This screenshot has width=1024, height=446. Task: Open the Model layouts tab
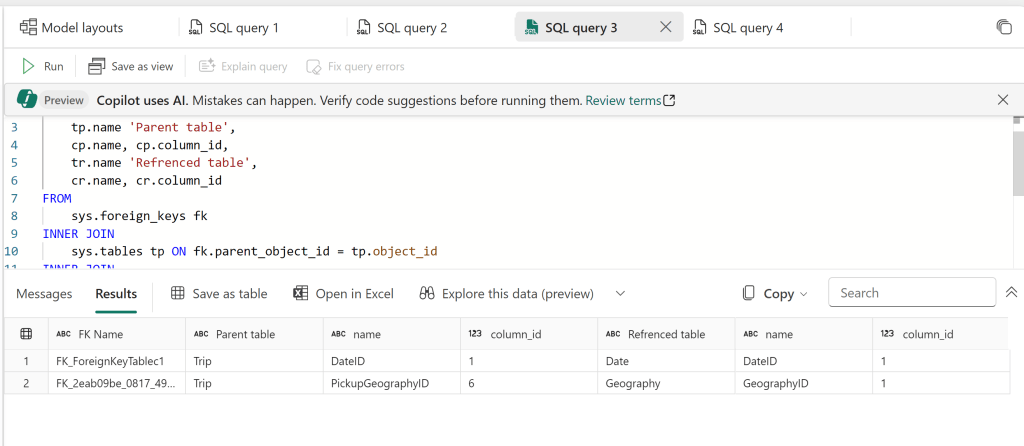[x=72, y=27]
